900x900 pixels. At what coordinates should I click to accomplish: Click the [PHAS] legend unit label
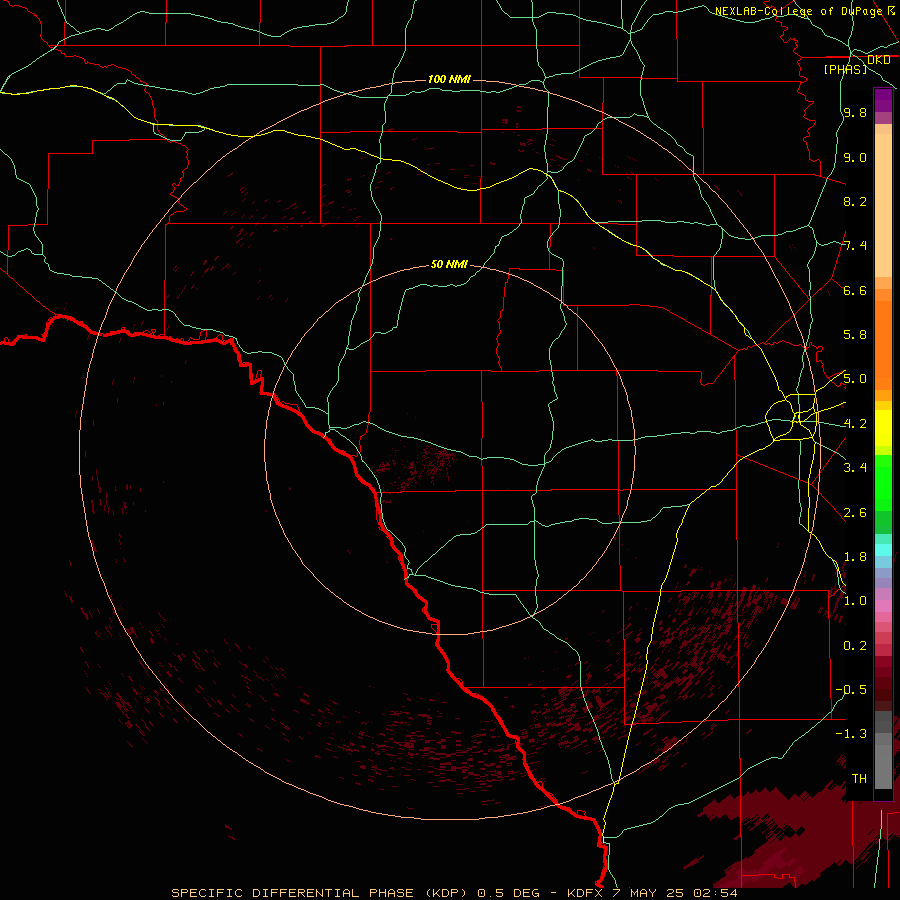coord(845,69)
